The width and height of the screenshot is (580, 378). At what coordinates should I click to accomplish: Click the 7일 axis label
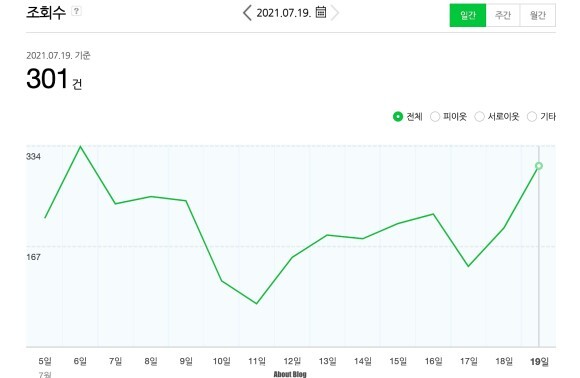[x=115, y=361]
